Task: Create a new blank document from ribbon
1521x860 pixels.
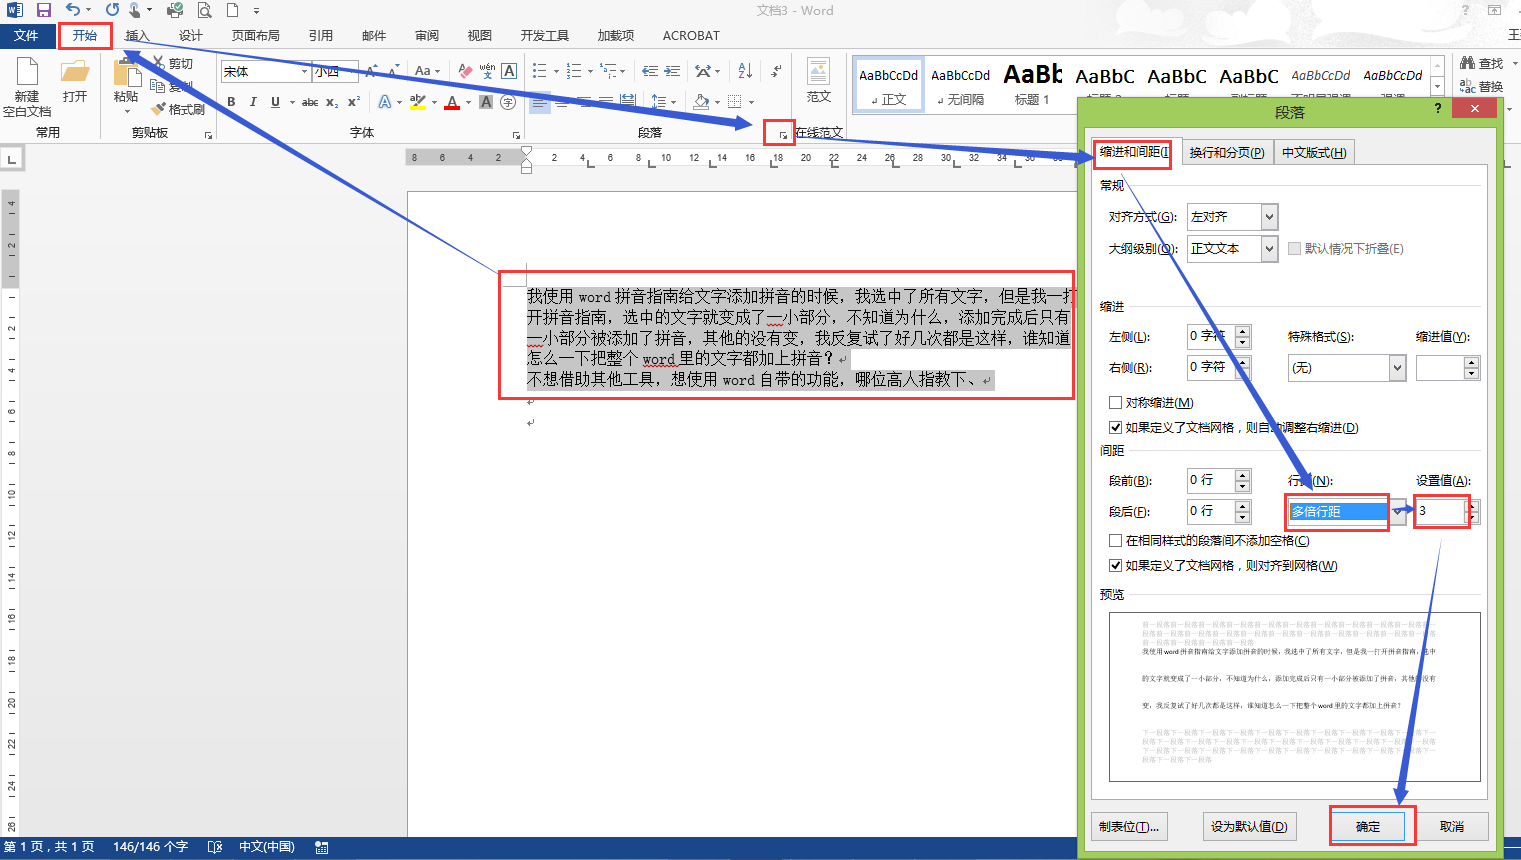Action: pos(27,87)
